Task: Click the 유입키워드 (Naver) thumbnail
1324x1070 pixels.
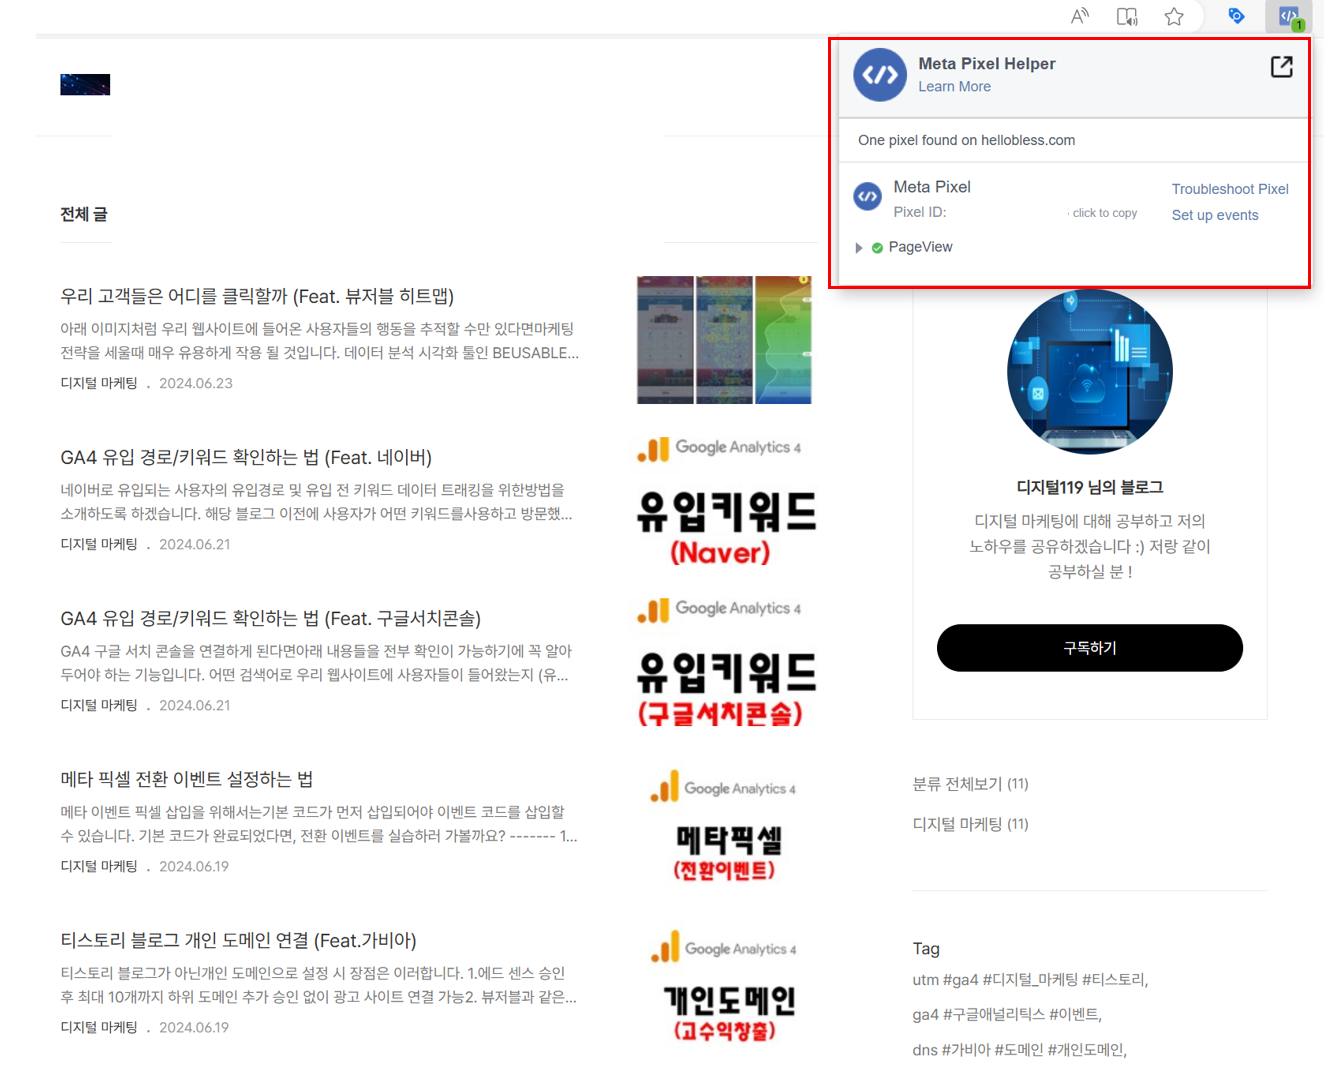Action: point(726,501)
